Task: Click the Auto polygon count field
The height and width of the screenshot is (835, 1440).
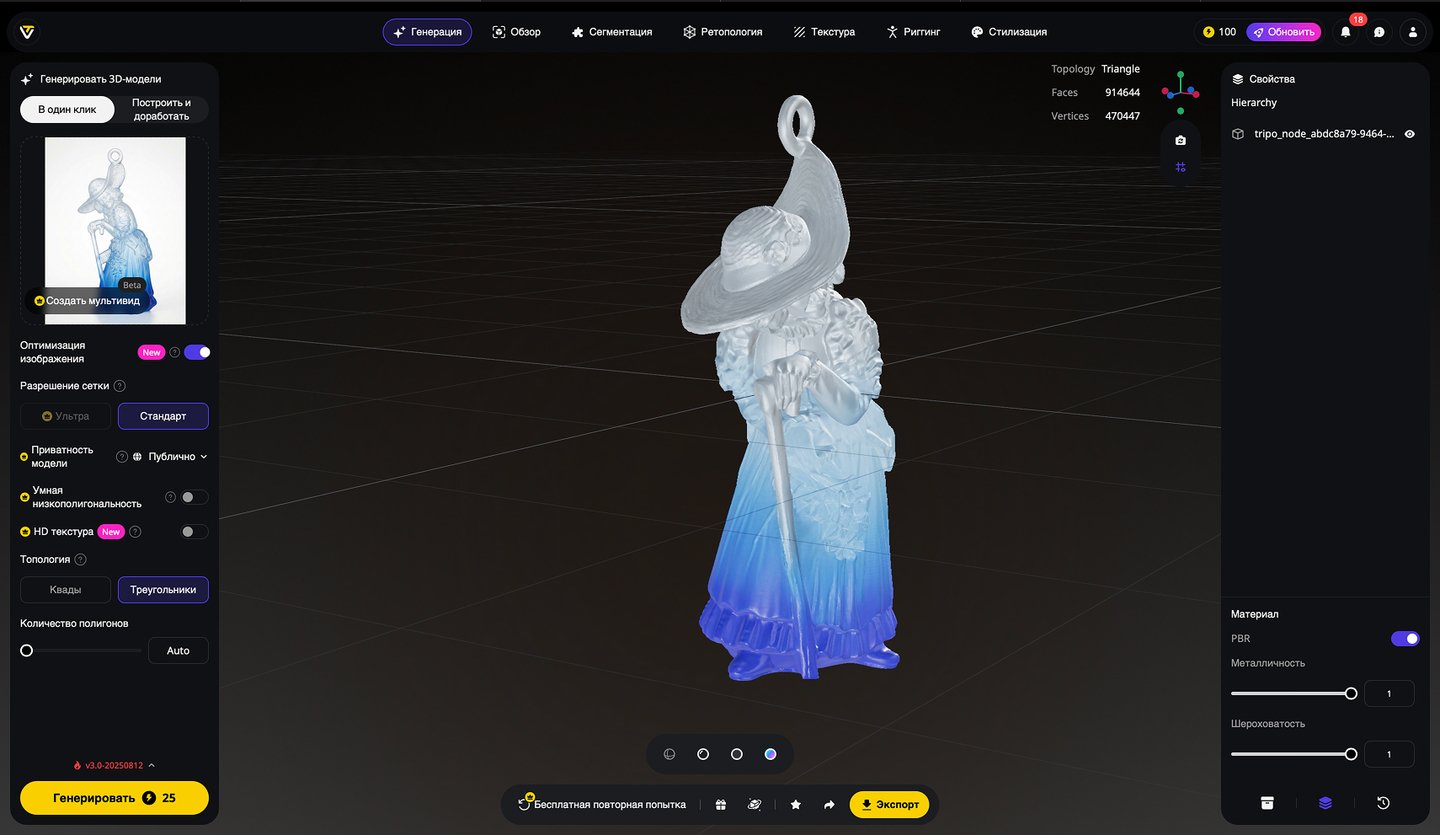Action: [178, 651]
